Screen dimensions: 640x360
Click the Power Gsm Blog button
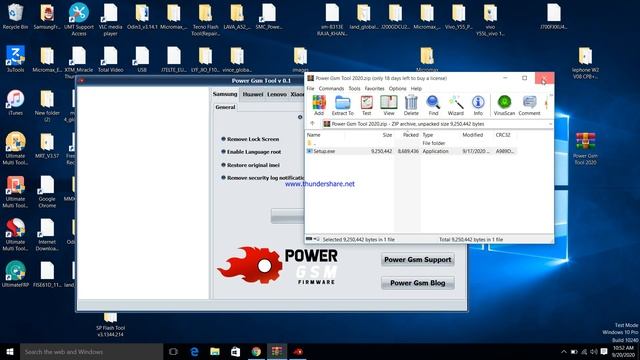(x=418, y=283)
